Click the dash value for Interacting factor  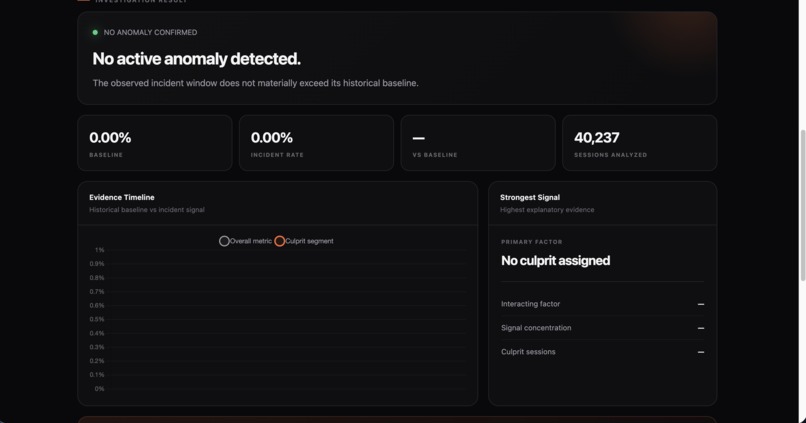coord(701,304)
